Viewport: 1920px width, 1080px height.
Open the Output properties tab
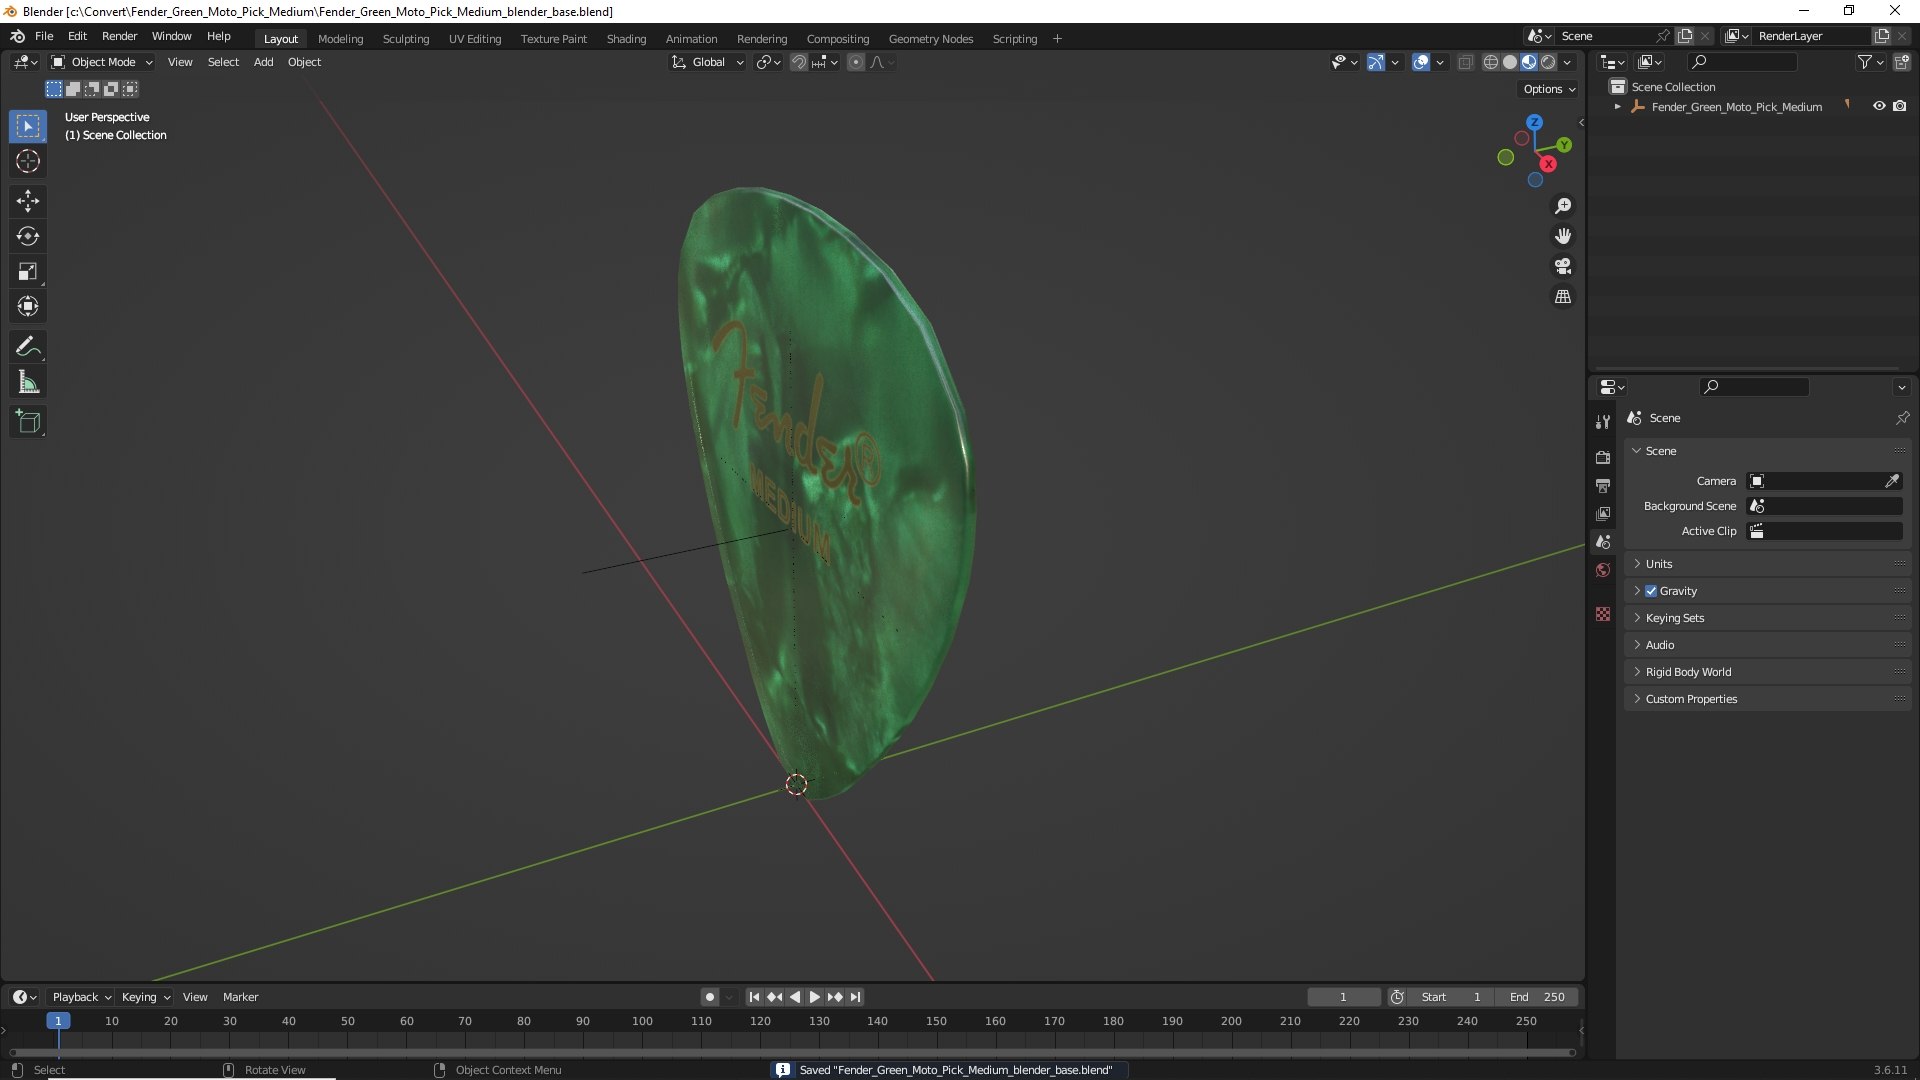1603,485
